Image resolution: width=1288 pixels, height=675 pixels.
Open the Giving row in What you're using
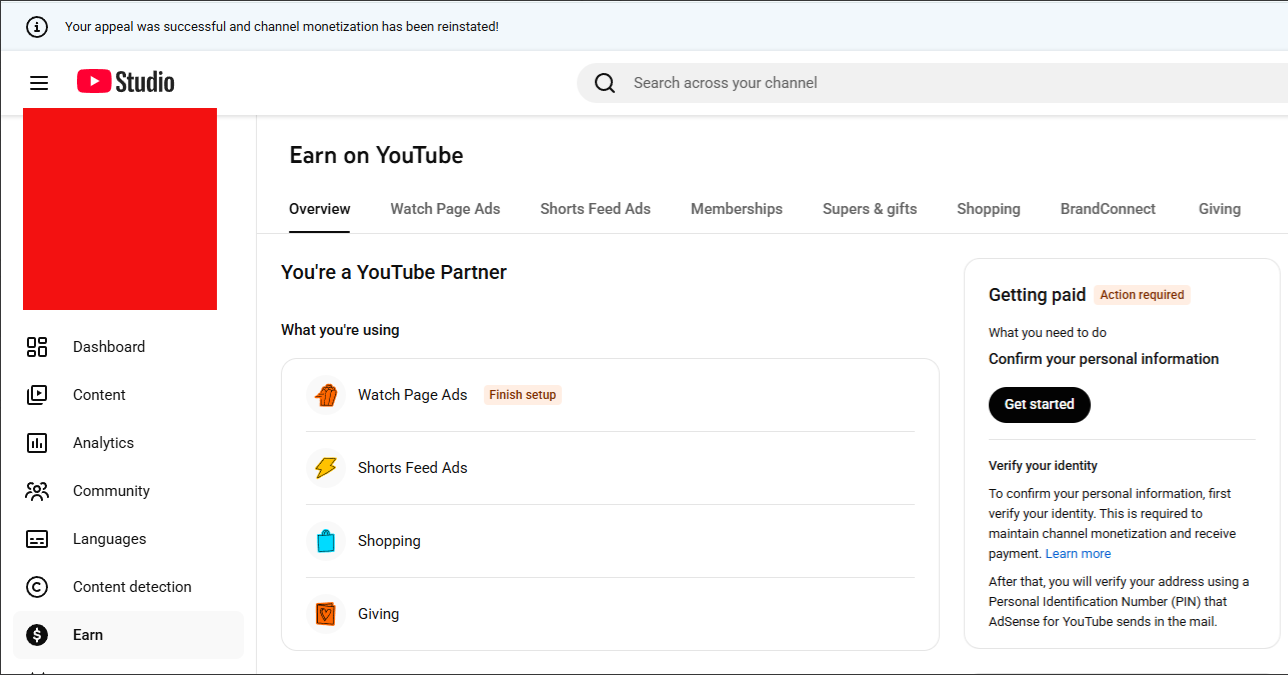tap(610, 614)
